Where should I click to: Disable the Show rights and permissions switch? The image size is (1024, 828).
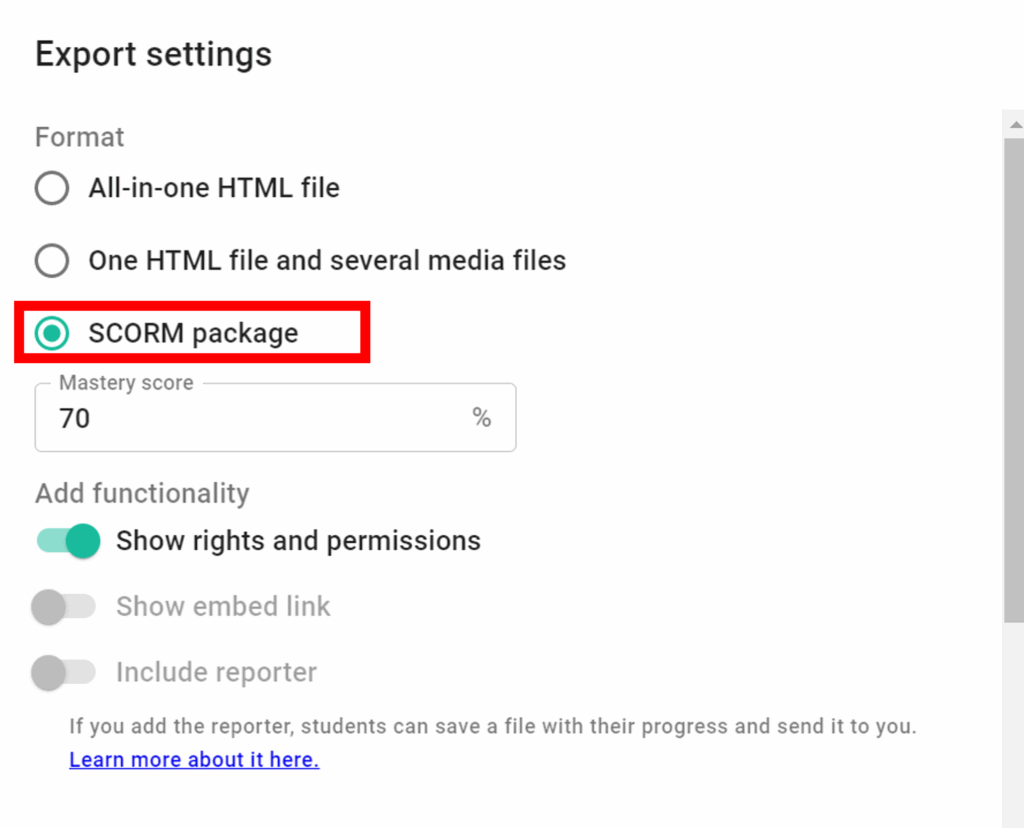click(x=69, y=541)
